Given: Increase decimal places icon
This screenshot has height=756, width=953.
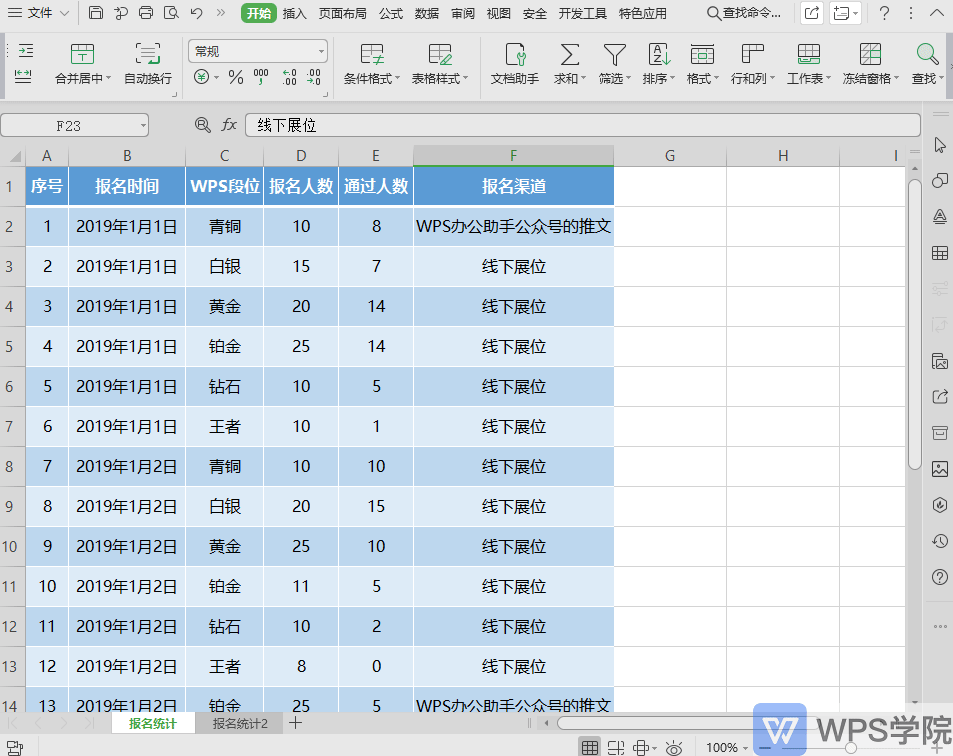Looking at the screenshot, I should 289,77.
